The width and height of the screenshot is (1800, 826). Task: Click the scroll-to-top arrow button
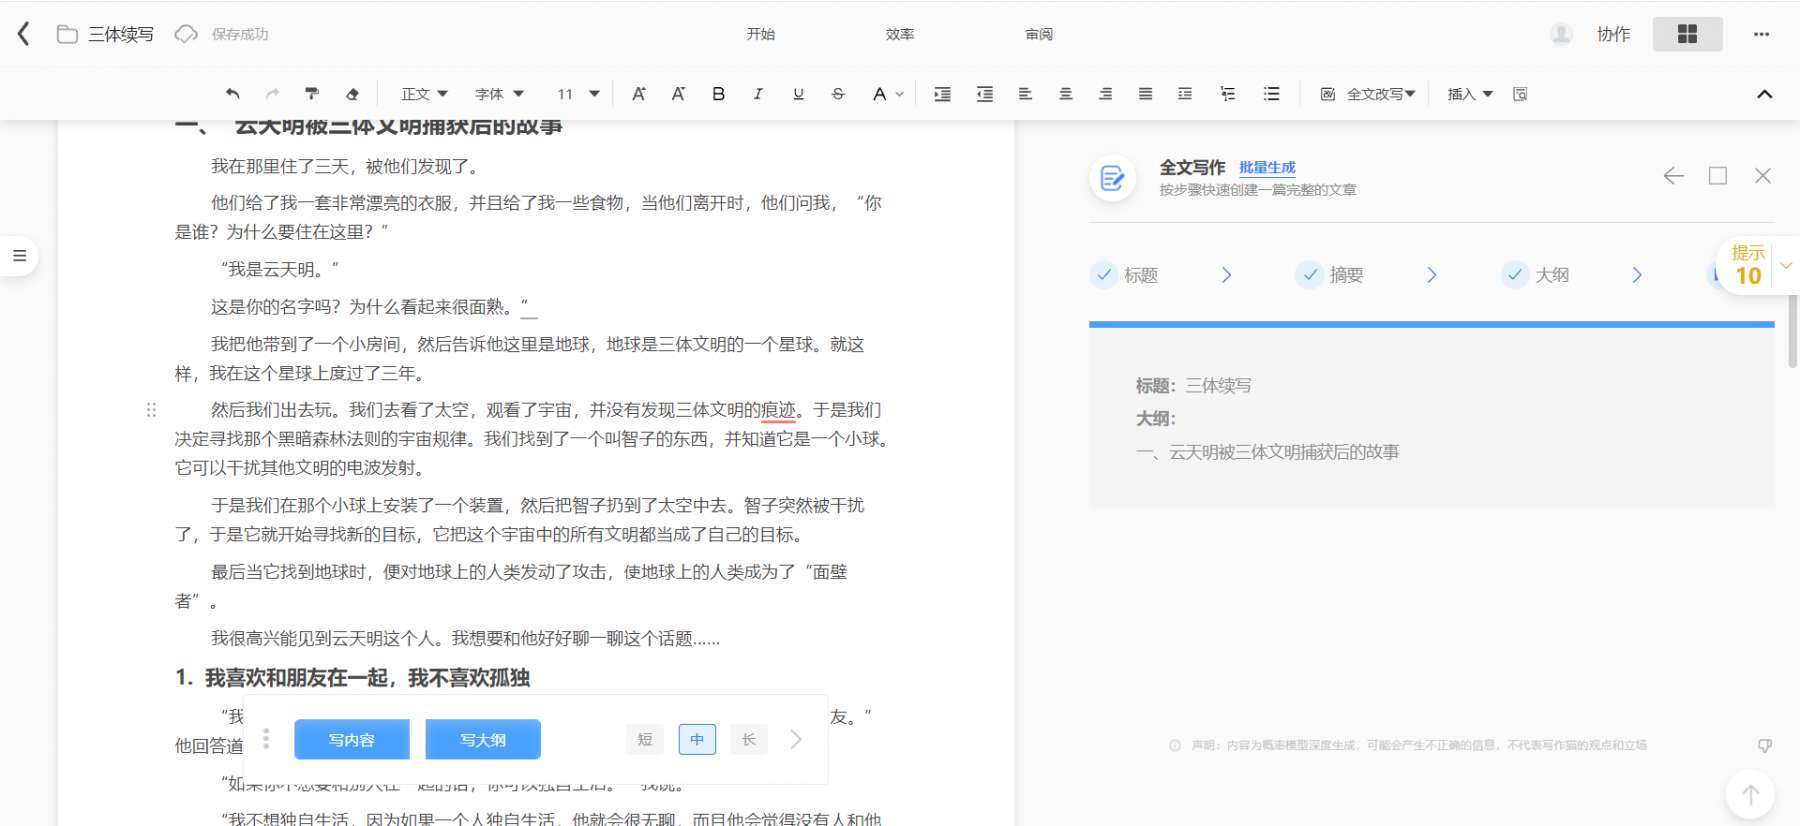[x=1750, y=795]
